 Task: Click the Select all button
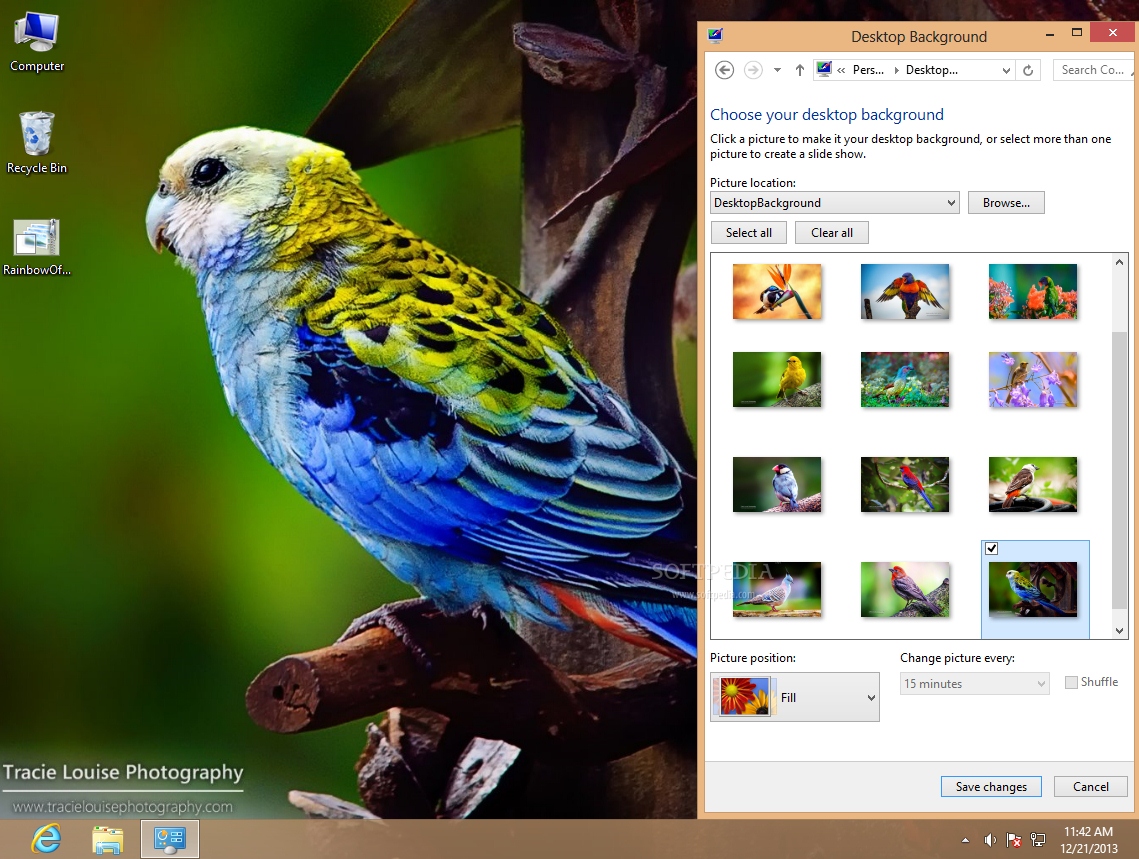[748, 232]
